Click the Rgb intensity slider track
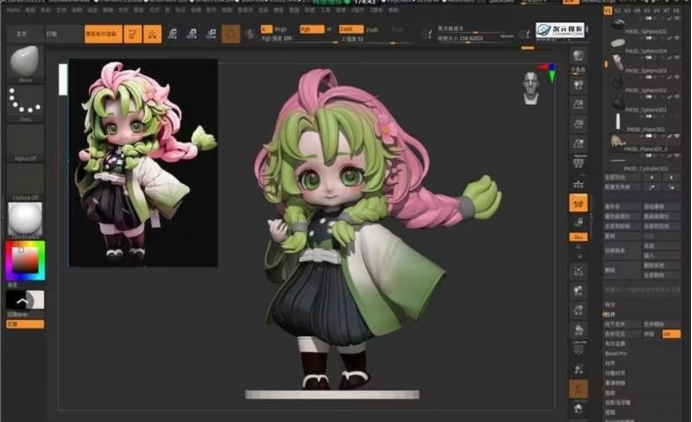This screenshot has height=422, width=692. 299,41
